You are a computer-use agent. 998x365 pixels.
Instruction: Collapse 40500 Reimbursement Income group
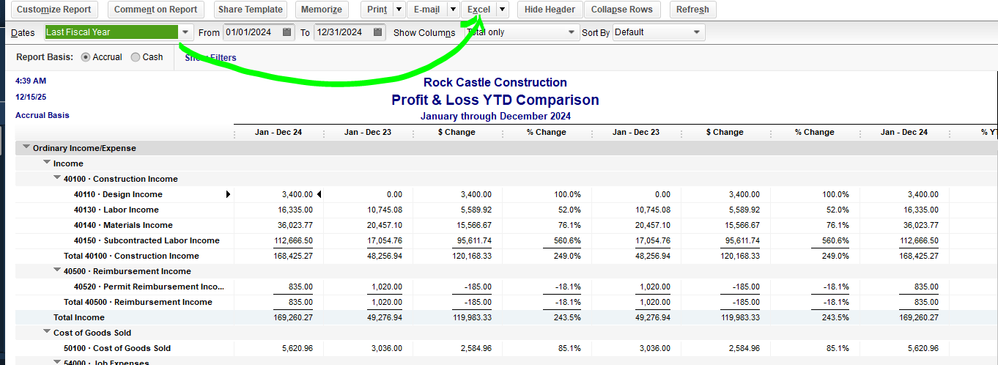(x=57, y=271)
